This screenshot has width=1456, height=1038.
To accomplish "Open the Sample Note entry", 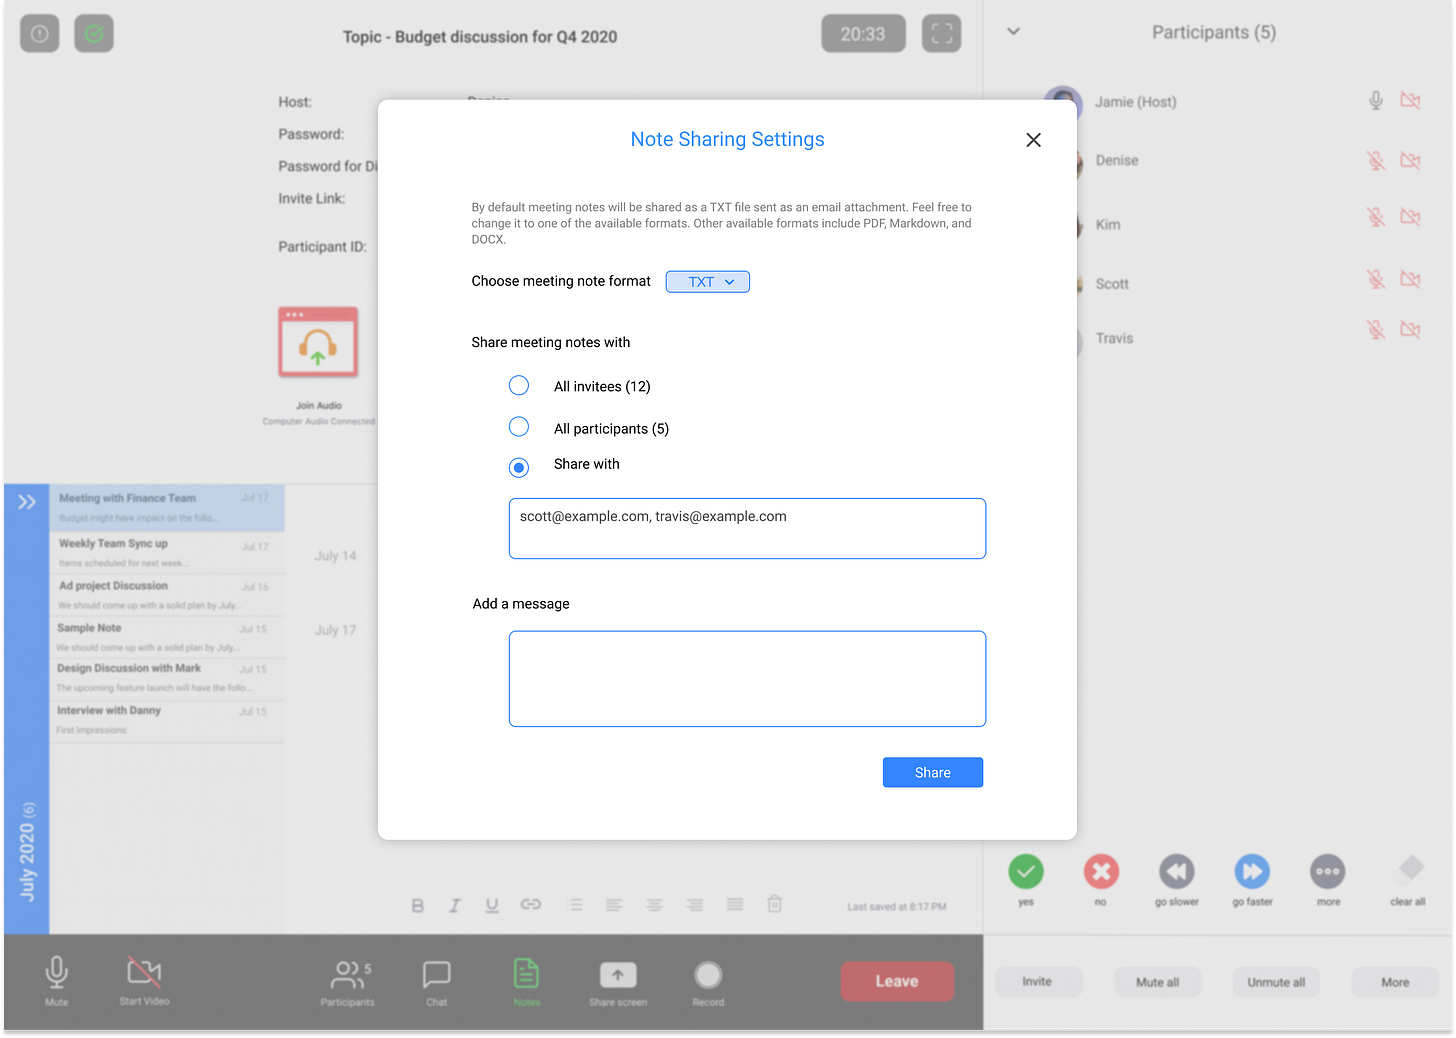I will (x=167, y=636).
